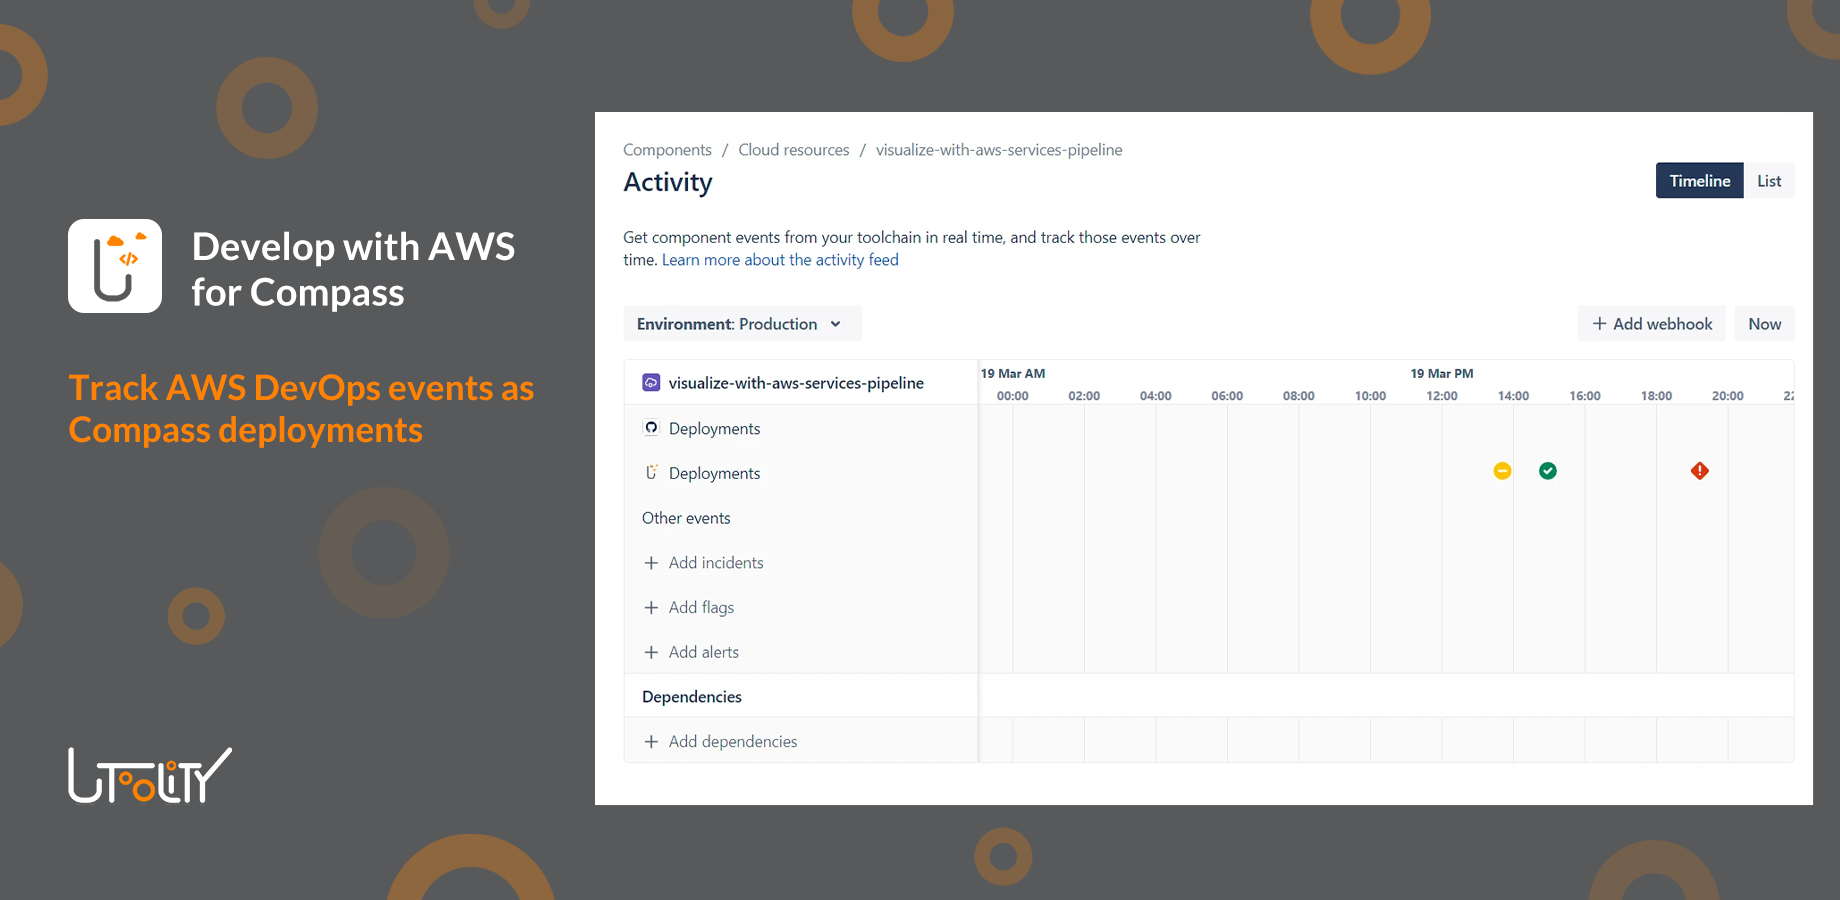Click Add dependencies under Dependencies
The image size is (1840, 900).
pos(732,740)
